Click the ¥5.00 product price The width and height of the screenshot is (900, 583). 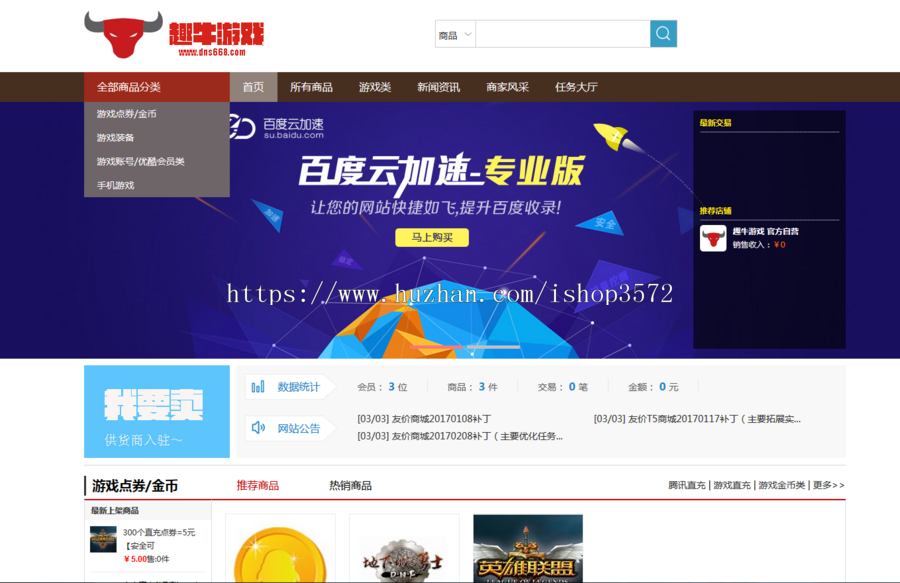pyautogui.click(x=135, y=559)
